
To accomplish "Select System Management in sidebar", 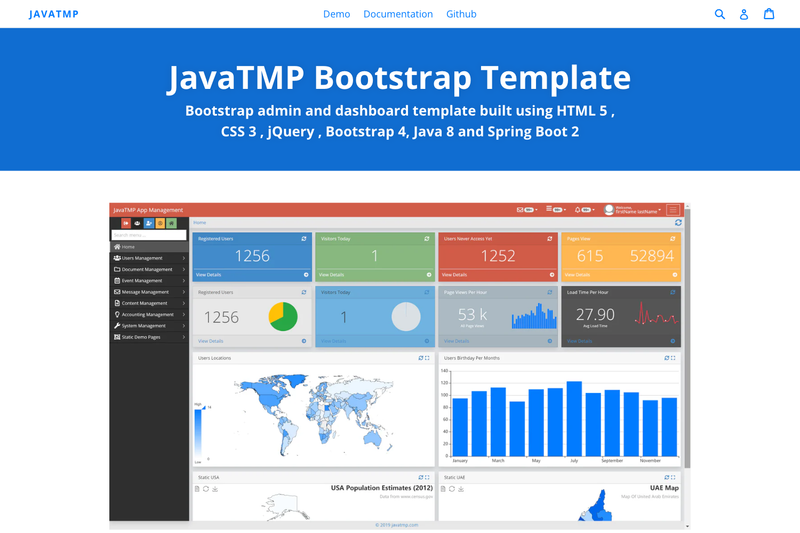I will click(x=149, y=325).
